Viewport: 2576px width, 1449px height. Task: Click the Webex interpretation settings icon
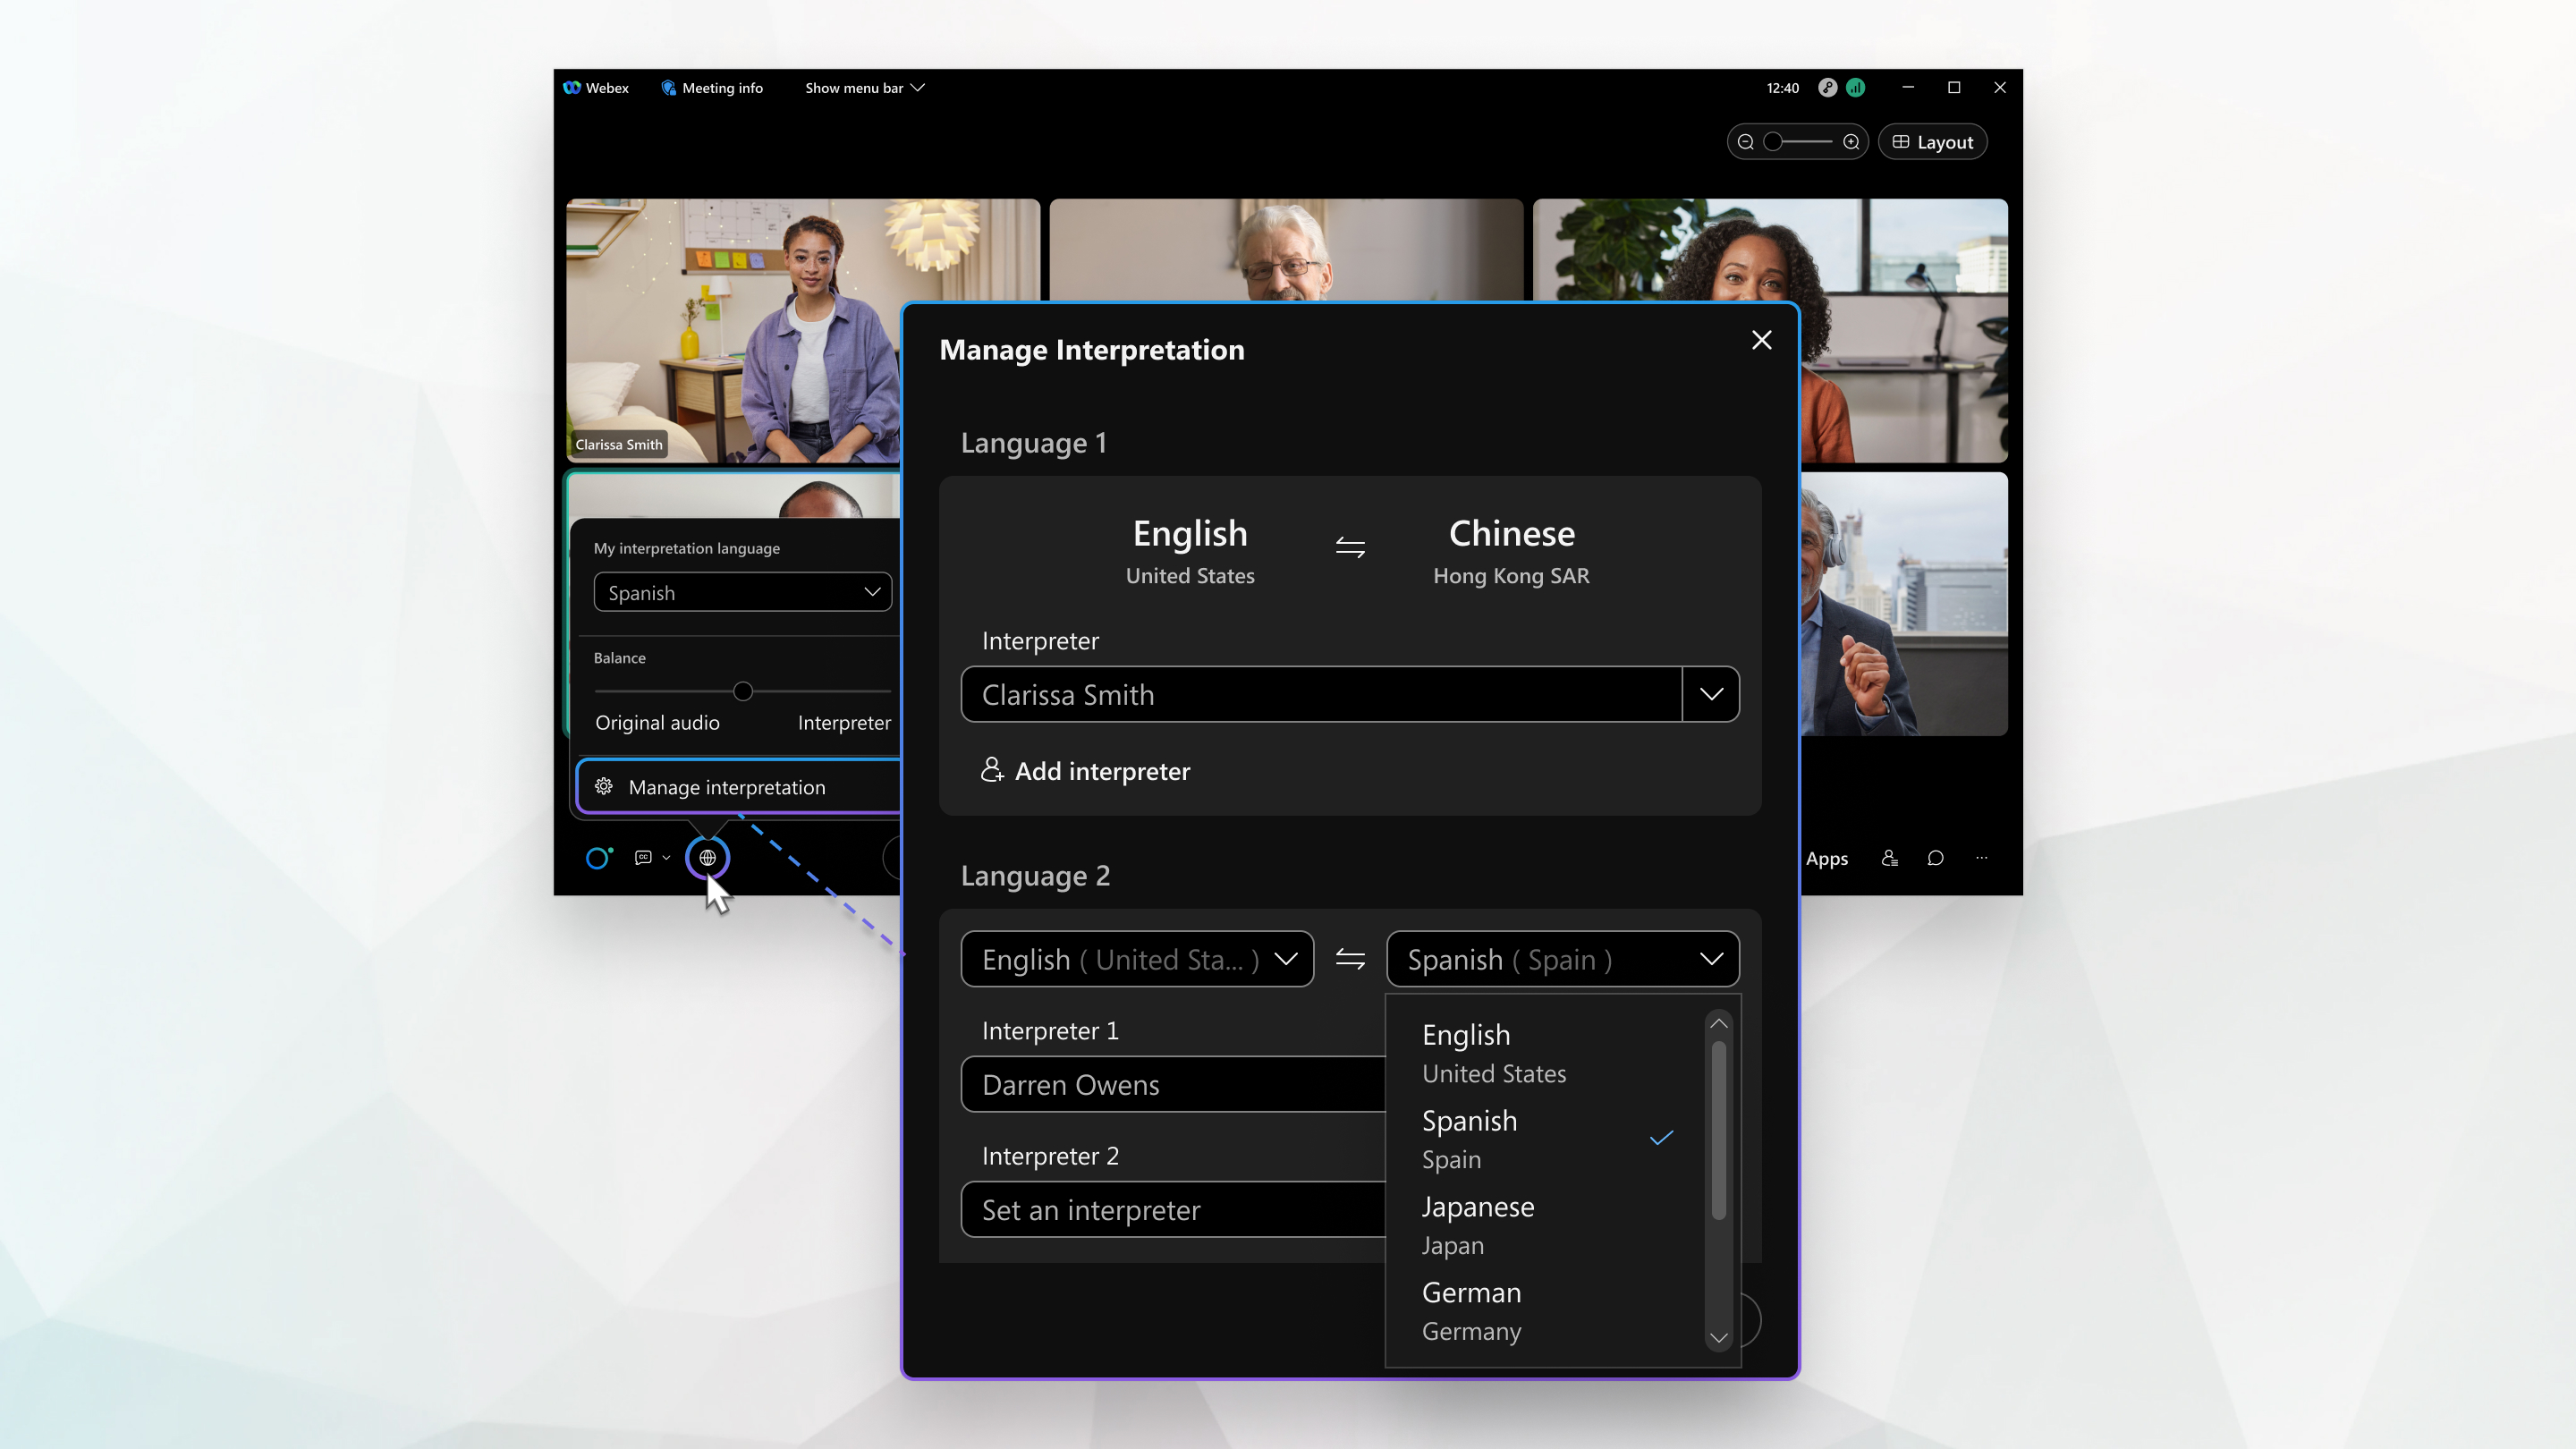706,858
